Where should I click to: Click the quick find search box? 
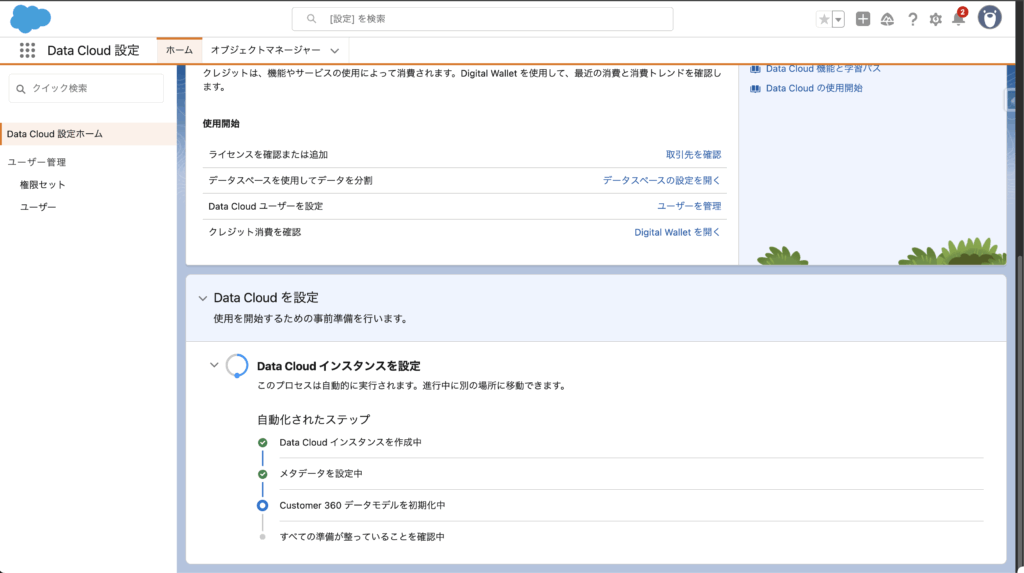86,88
